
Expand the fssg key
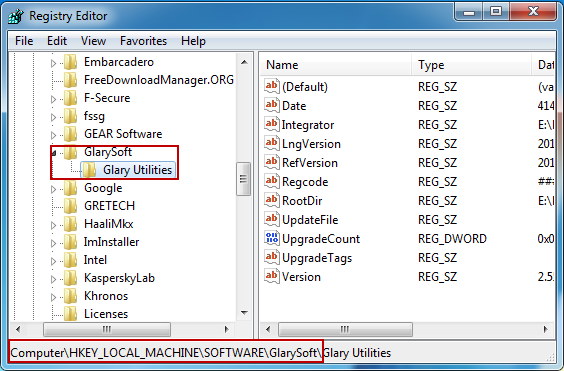(x=54, y=117)
